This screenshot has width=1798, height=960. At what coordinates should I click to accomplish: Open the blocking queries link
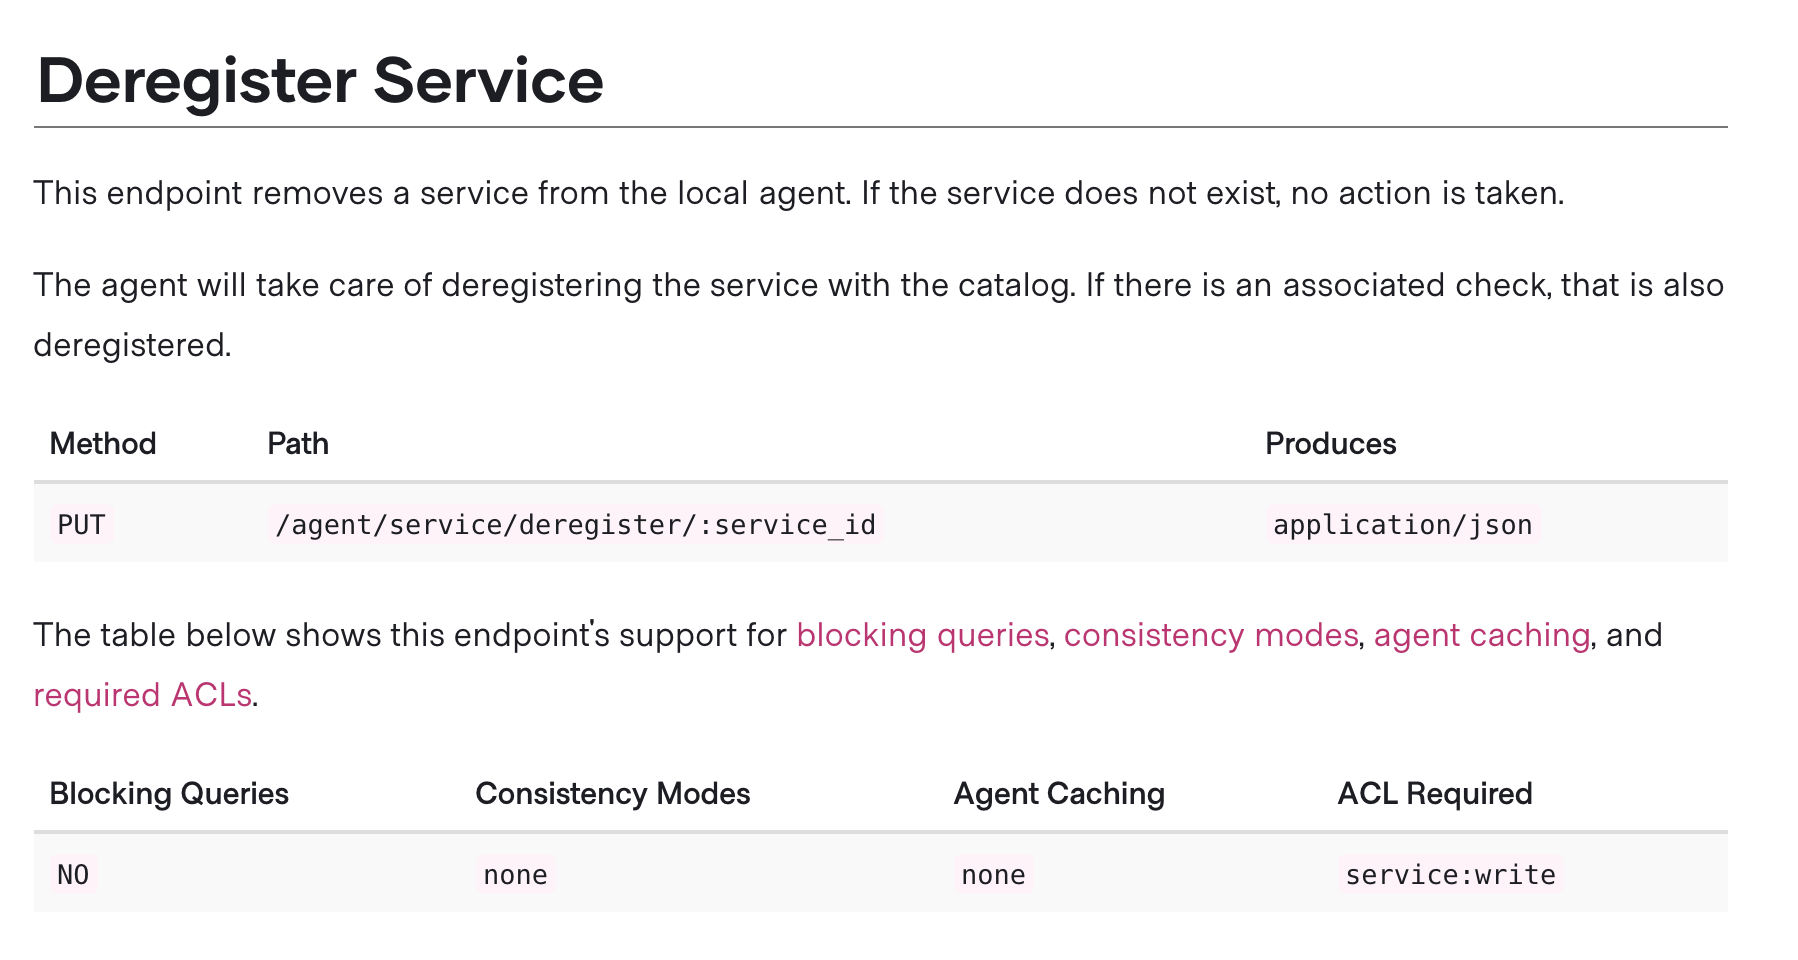point(922,635)
